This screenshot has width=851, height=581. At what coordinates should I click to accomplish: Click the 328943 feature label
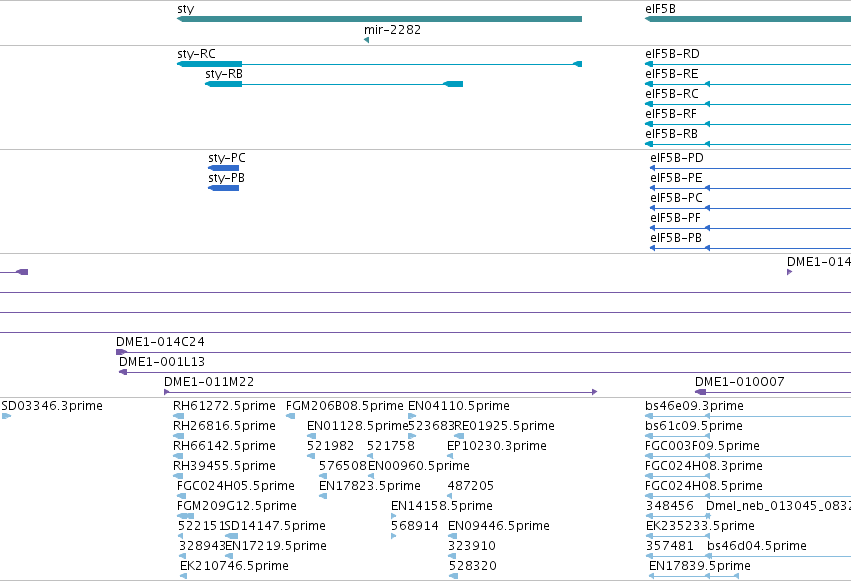coord(202,546)
